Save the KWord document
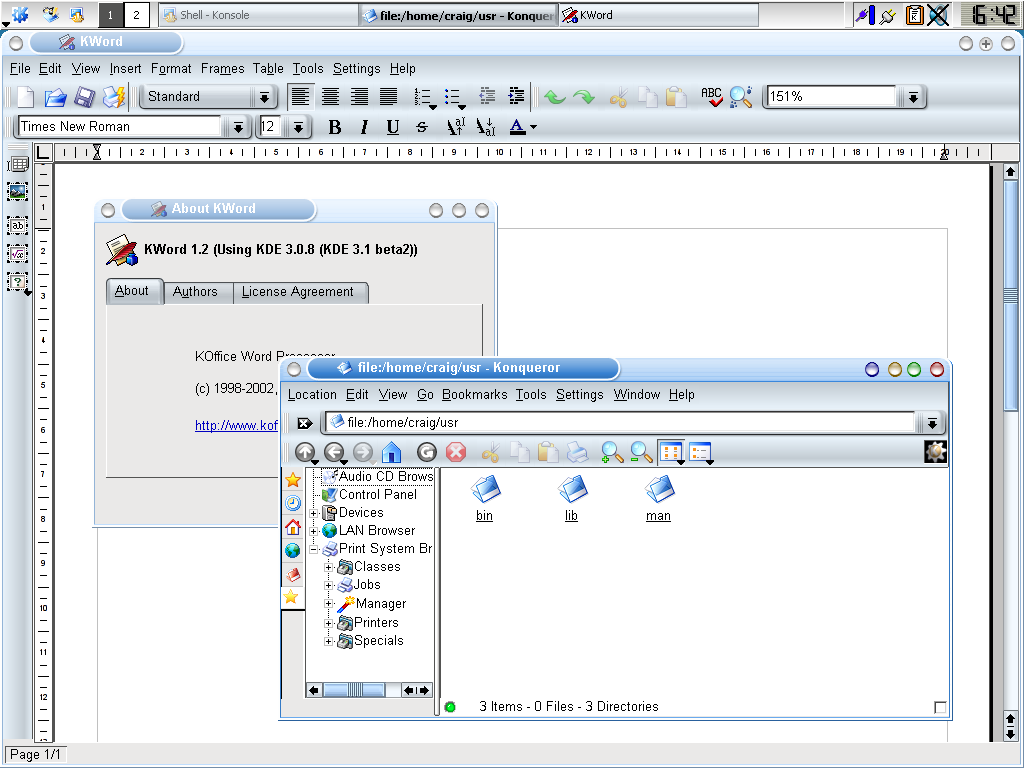This screenshot has width=1024, height=768. [x=84, y=97]
